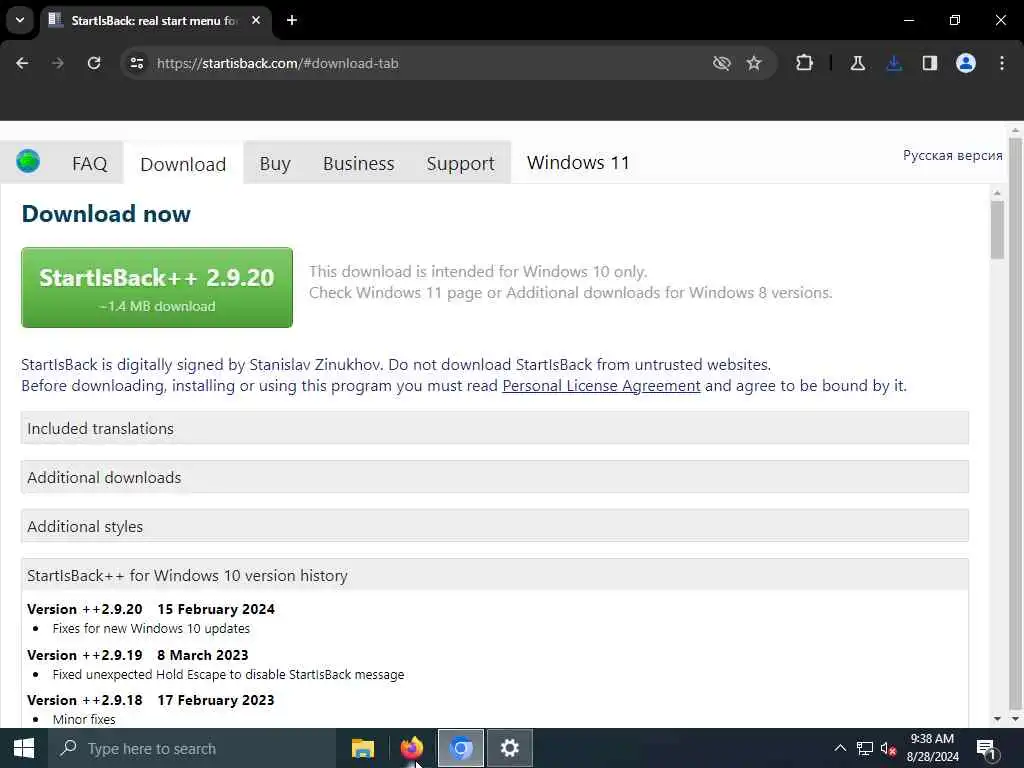
Task: Show browser downloads
Action: (894, 63)
